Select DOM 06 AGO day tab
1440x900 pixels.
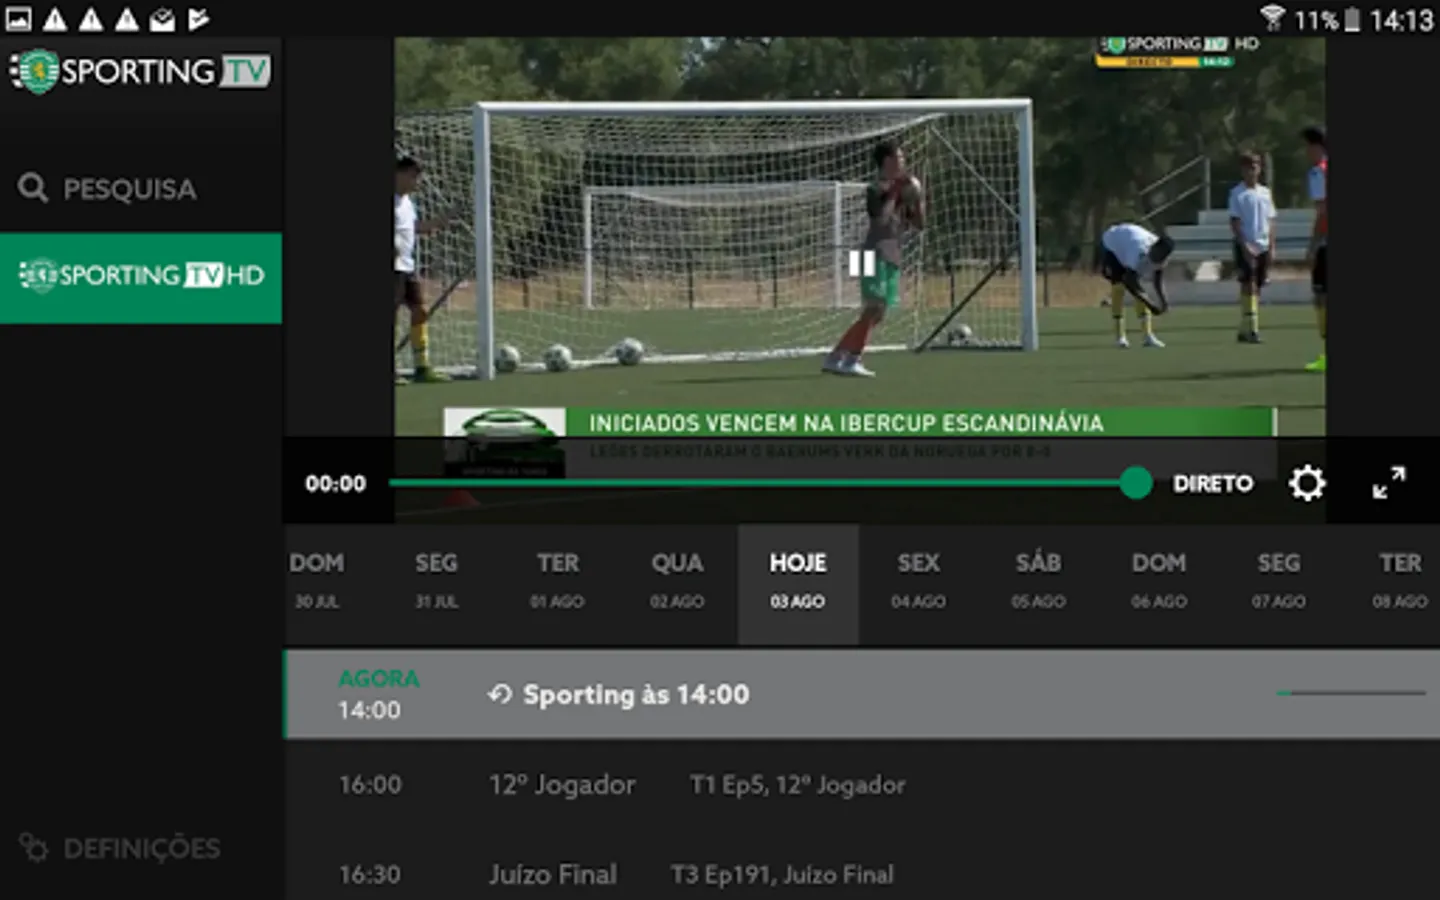(x=1159, y=584)
